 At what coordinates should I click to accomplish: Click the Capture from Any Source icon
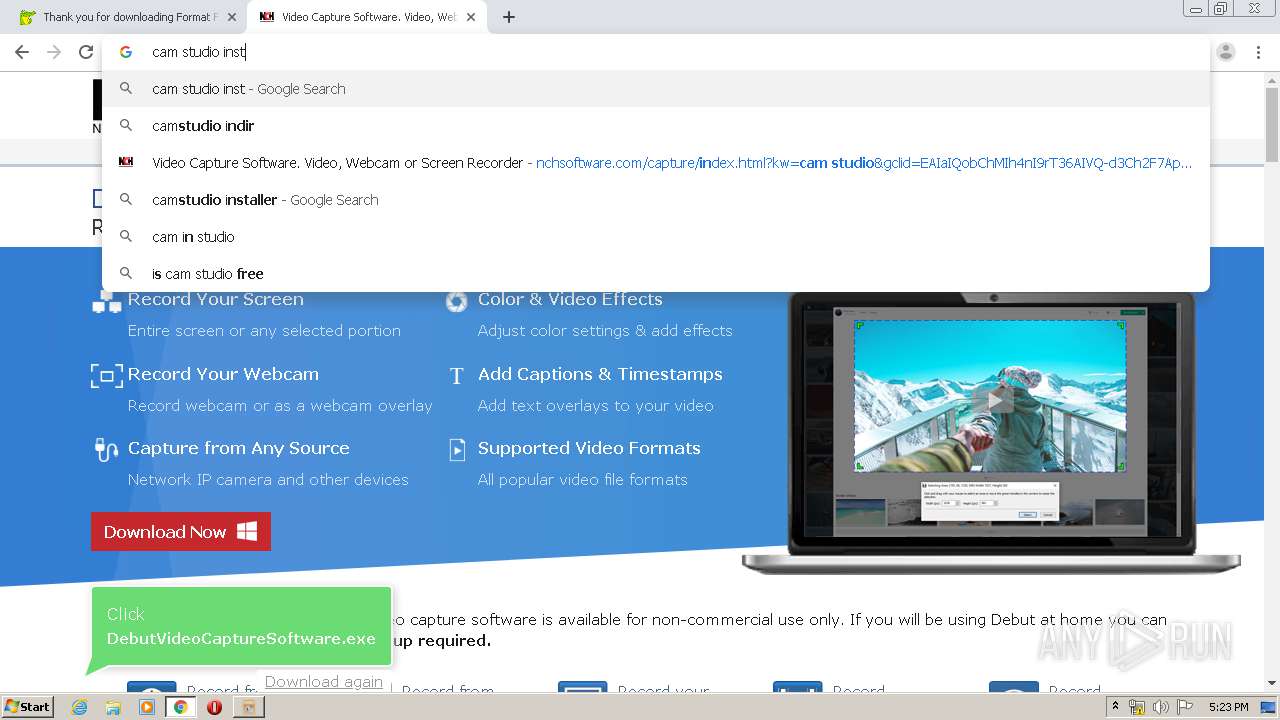[106, 449]
